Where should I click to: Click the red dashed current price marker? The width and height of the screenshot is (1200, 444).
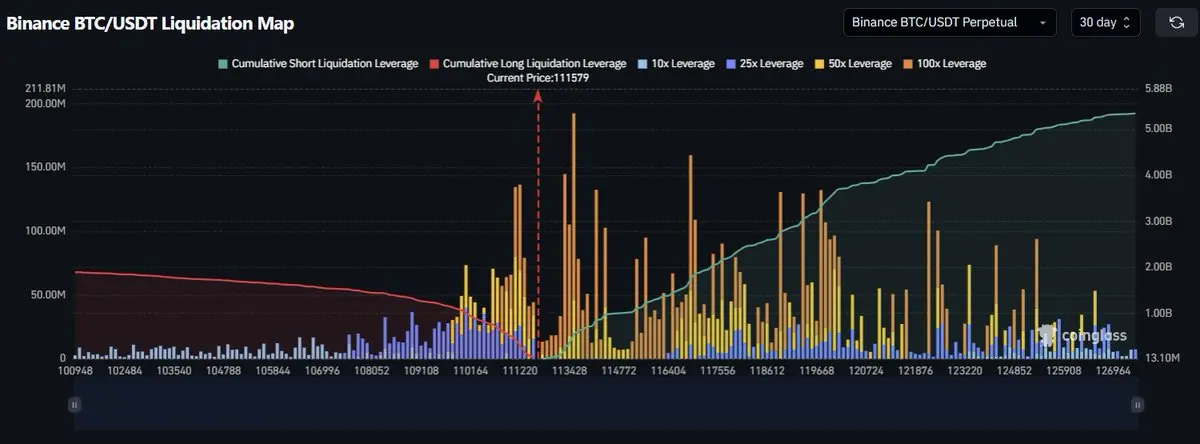pyautogui.click(x=538, y=225)
